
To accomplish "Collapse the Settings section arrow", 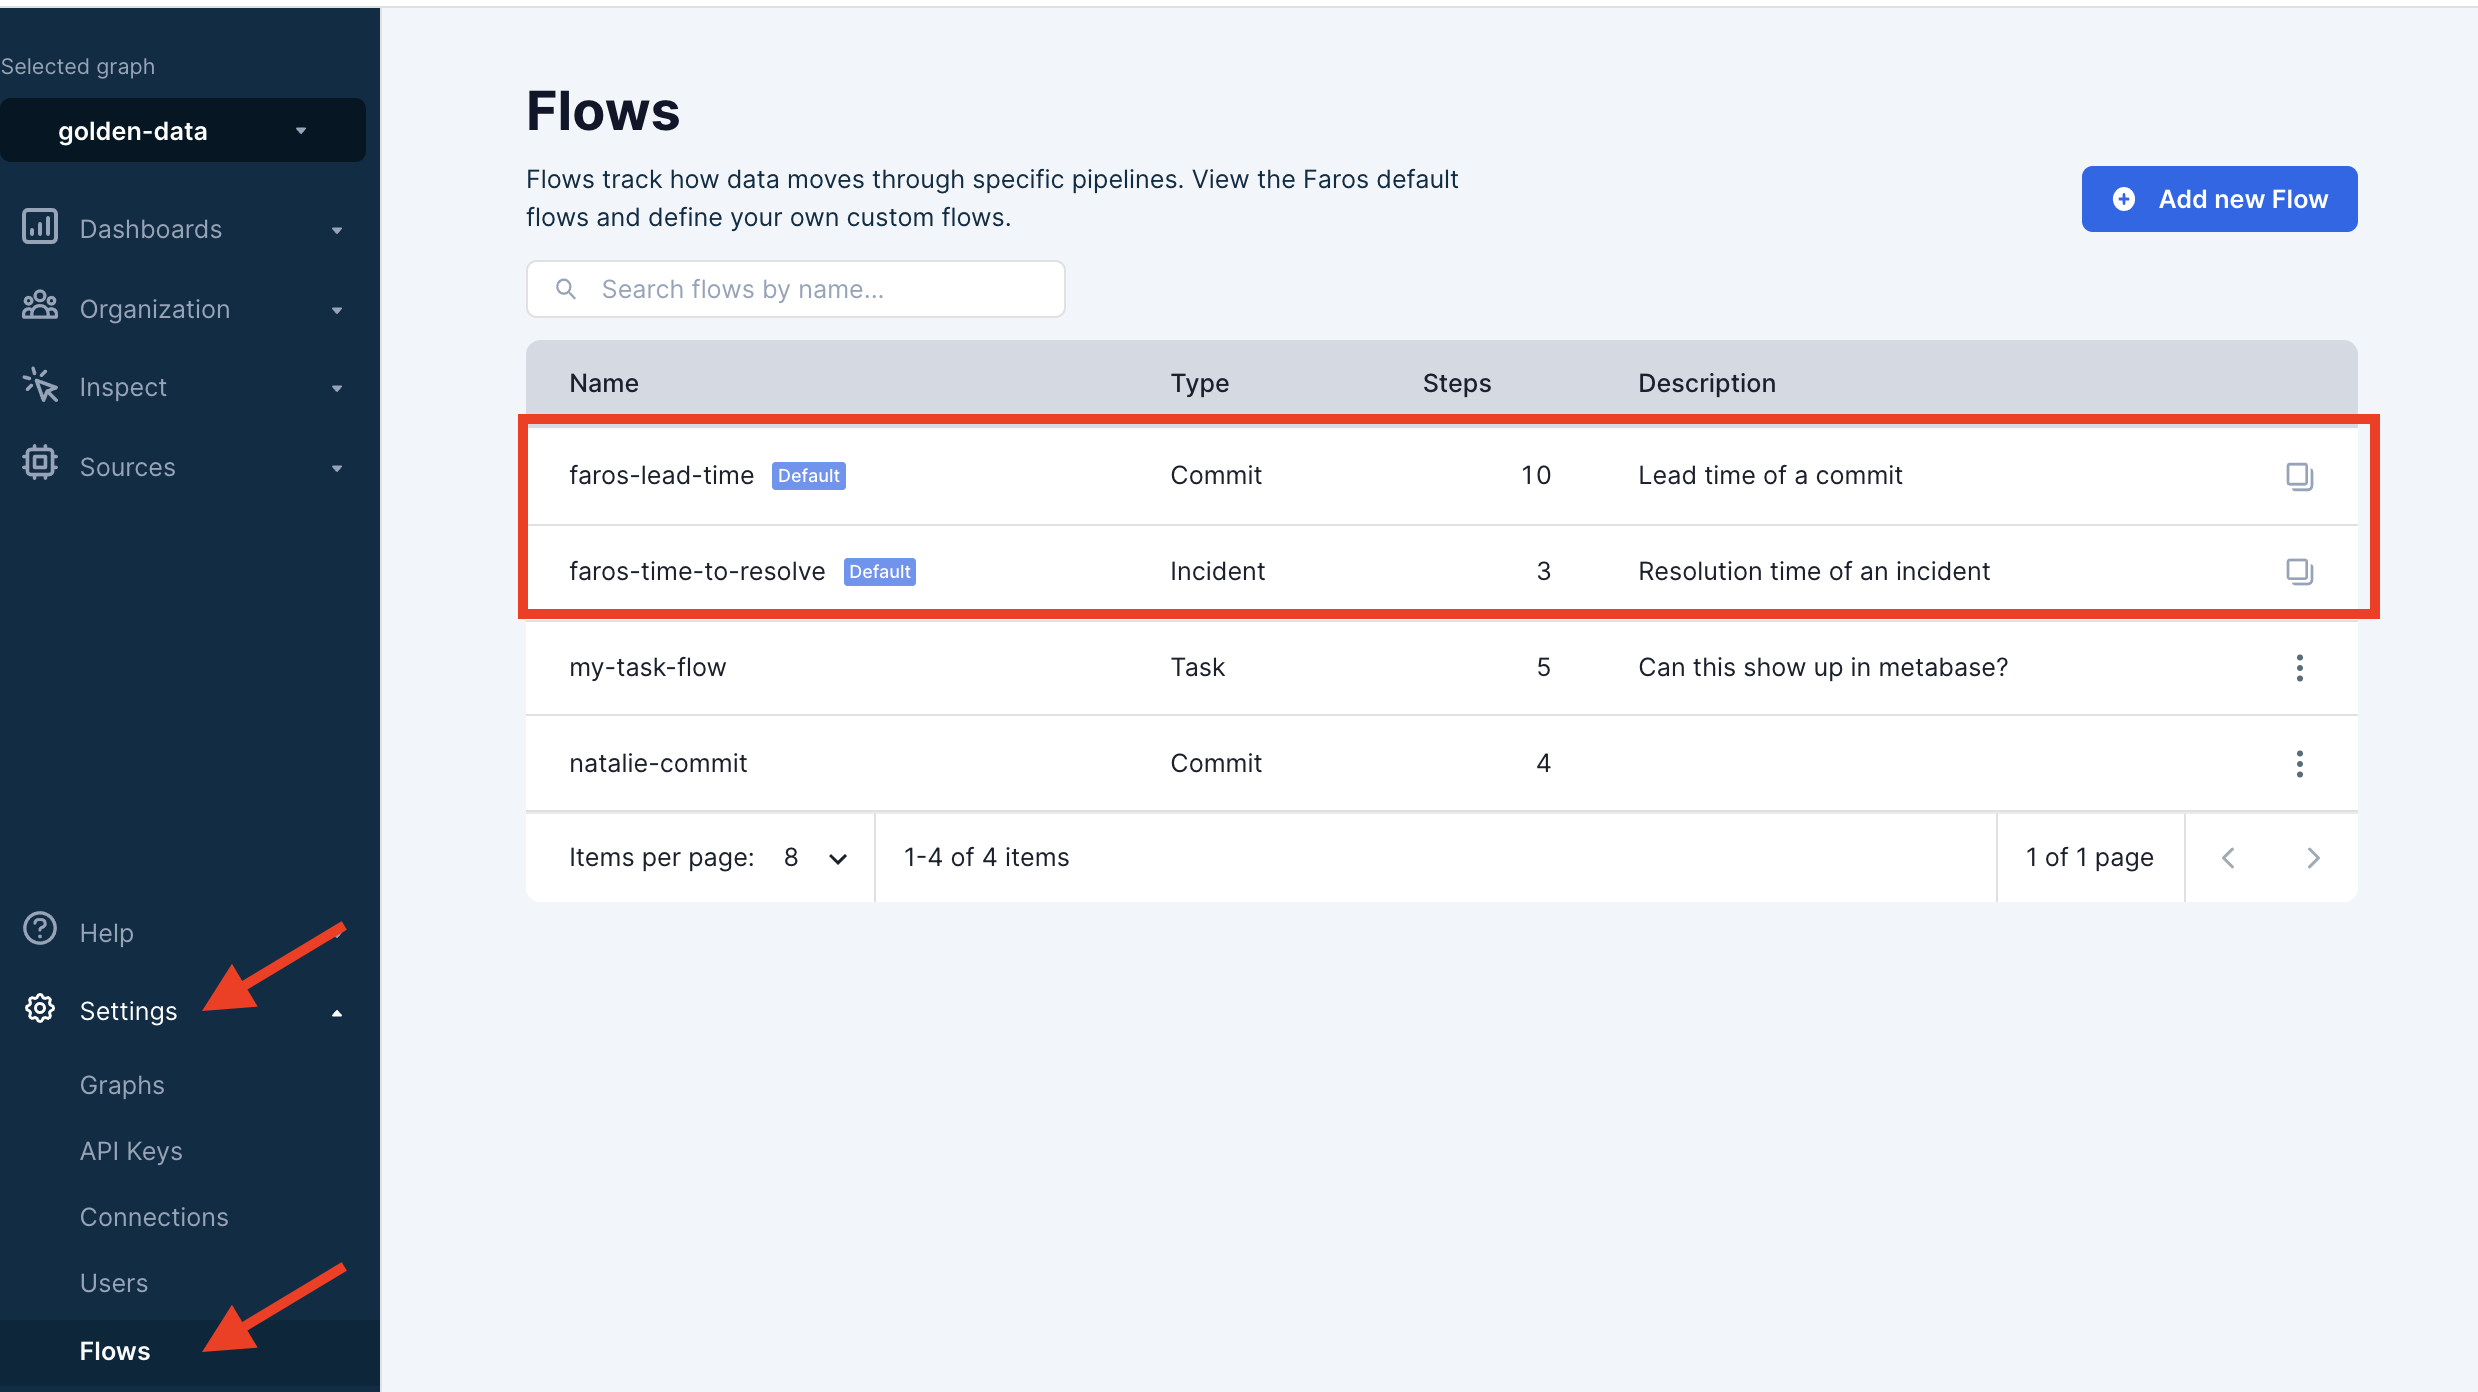I will point(337,1013).
